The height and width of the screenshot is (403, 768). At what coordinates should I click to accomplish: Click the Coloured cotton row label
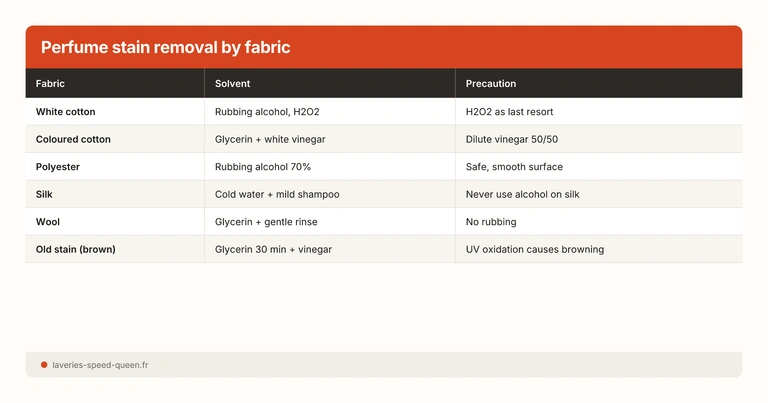[73, 139]
